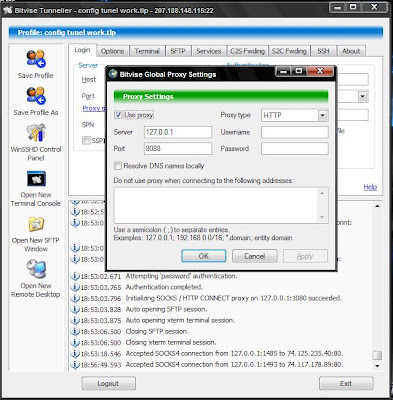Click the proxy Password field

295,148
